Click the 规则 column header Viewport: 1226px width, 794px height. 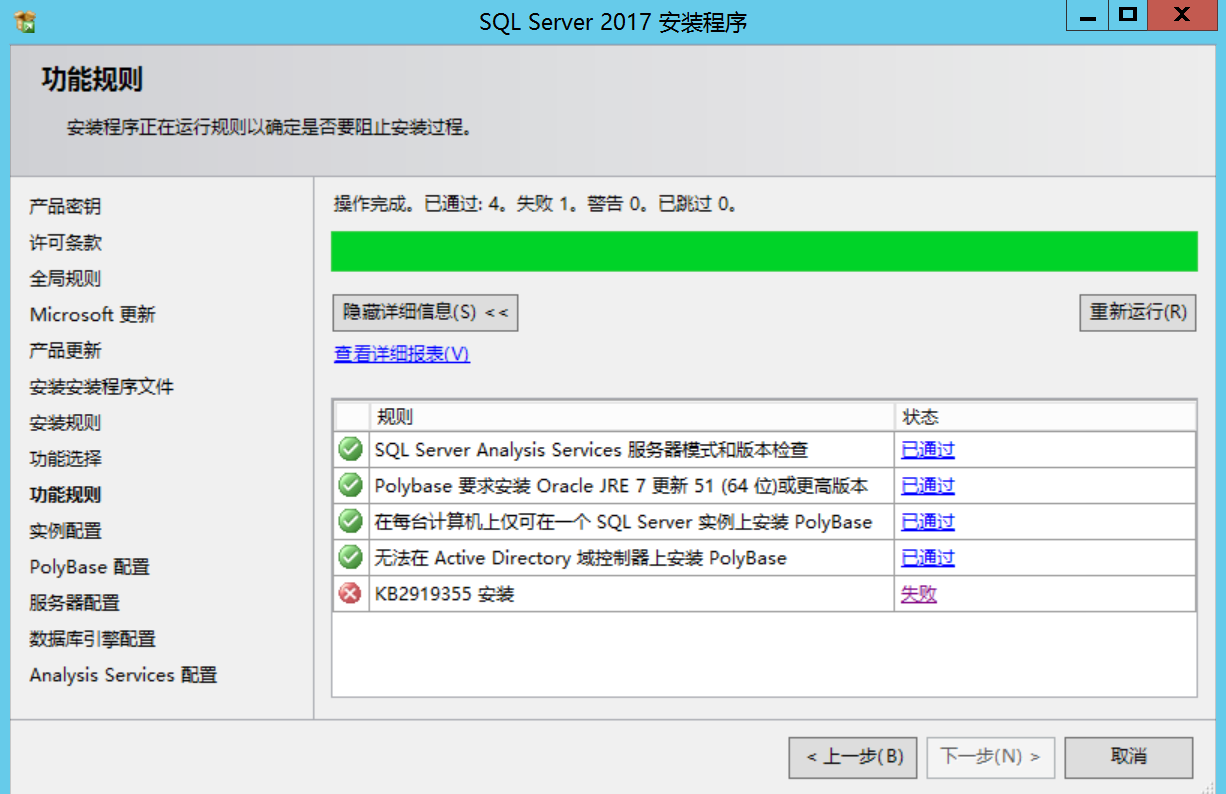[632, 417]
